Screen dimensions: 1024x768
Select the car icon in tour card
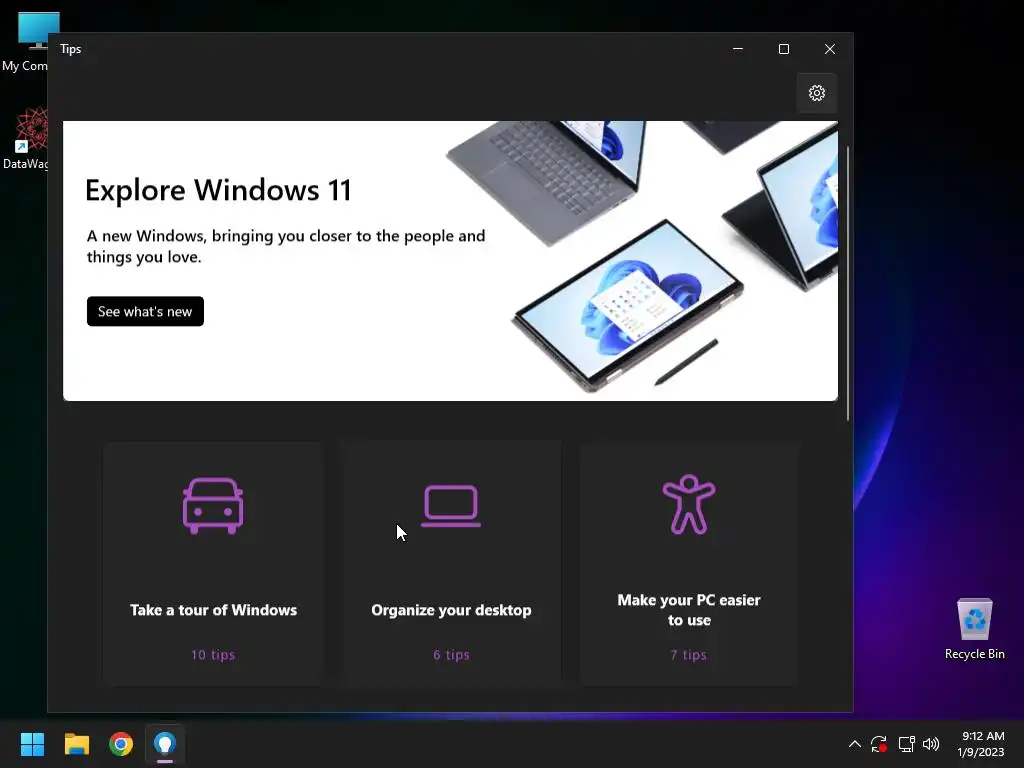(213, 505)
